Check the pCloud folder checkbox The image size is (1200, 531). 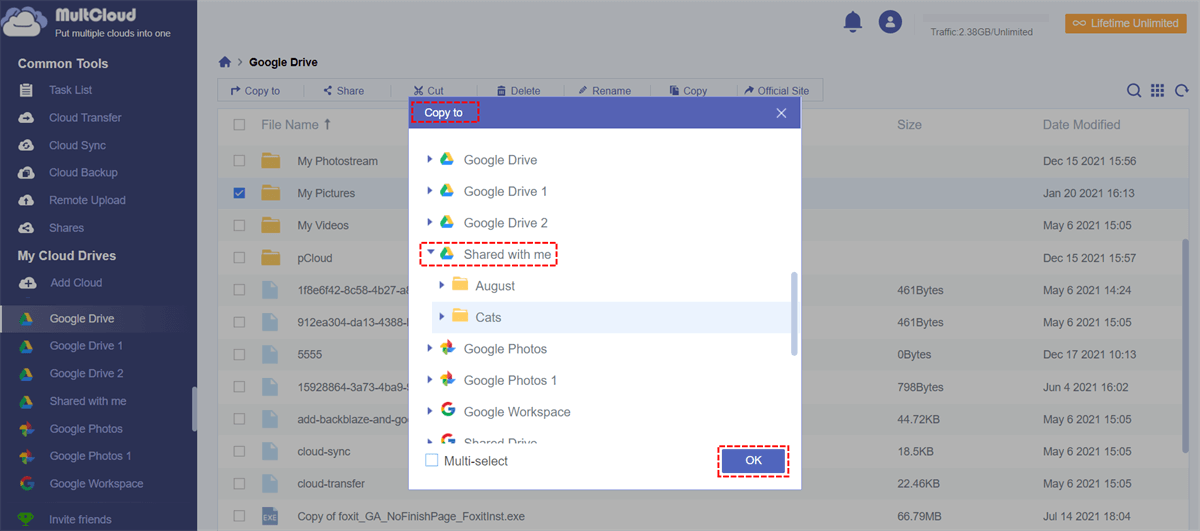click(x=239, y=258)
